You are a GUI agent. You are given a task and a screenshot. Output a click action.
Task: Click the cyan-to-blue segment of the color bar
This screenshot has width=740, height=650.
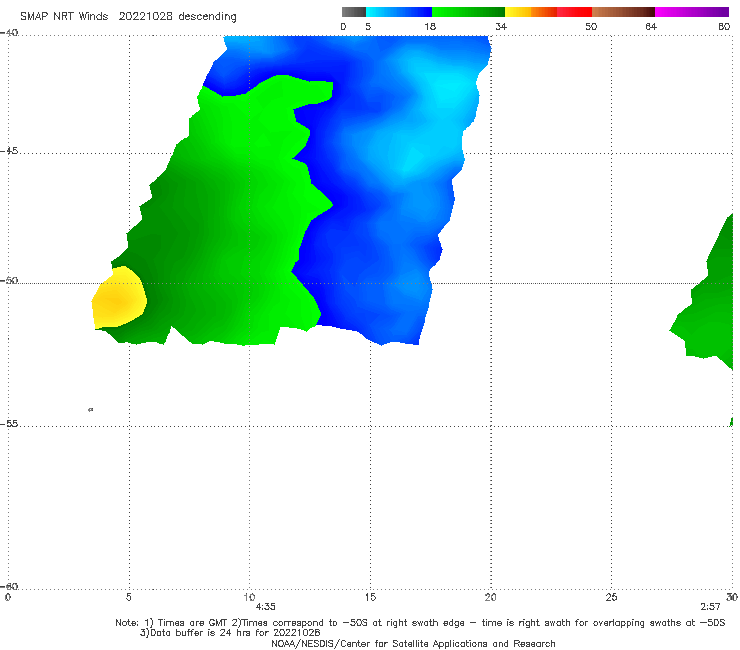pos(399,12)
